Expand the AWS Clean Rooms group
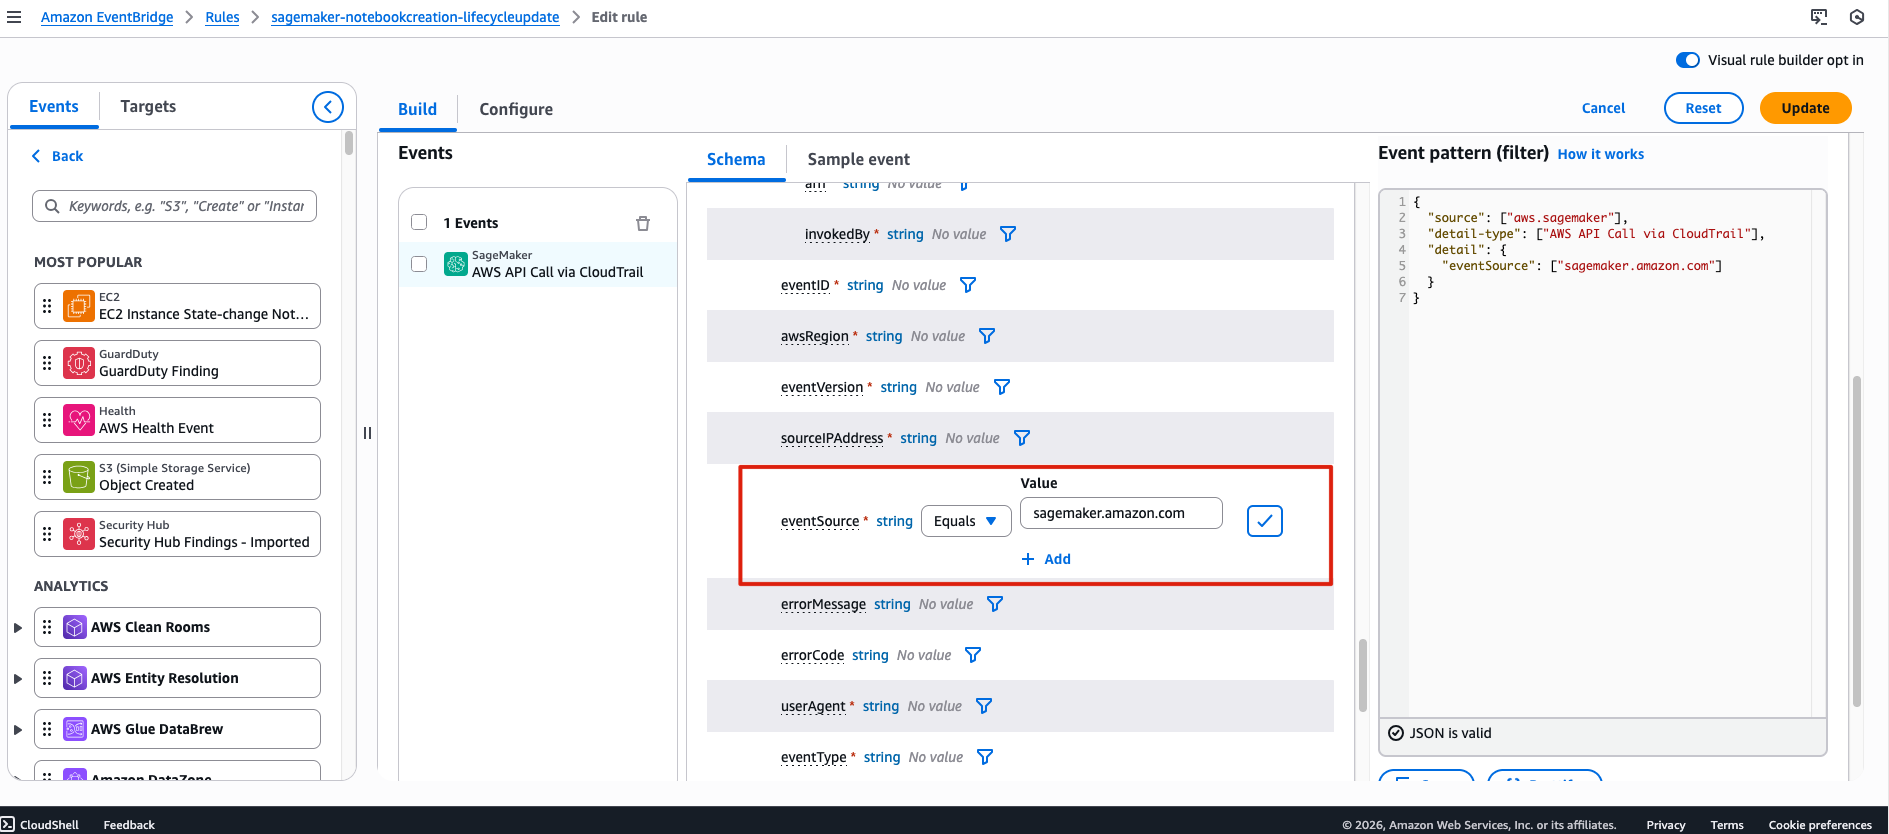This screenshot has height=834, width=1889. point(18,628)
